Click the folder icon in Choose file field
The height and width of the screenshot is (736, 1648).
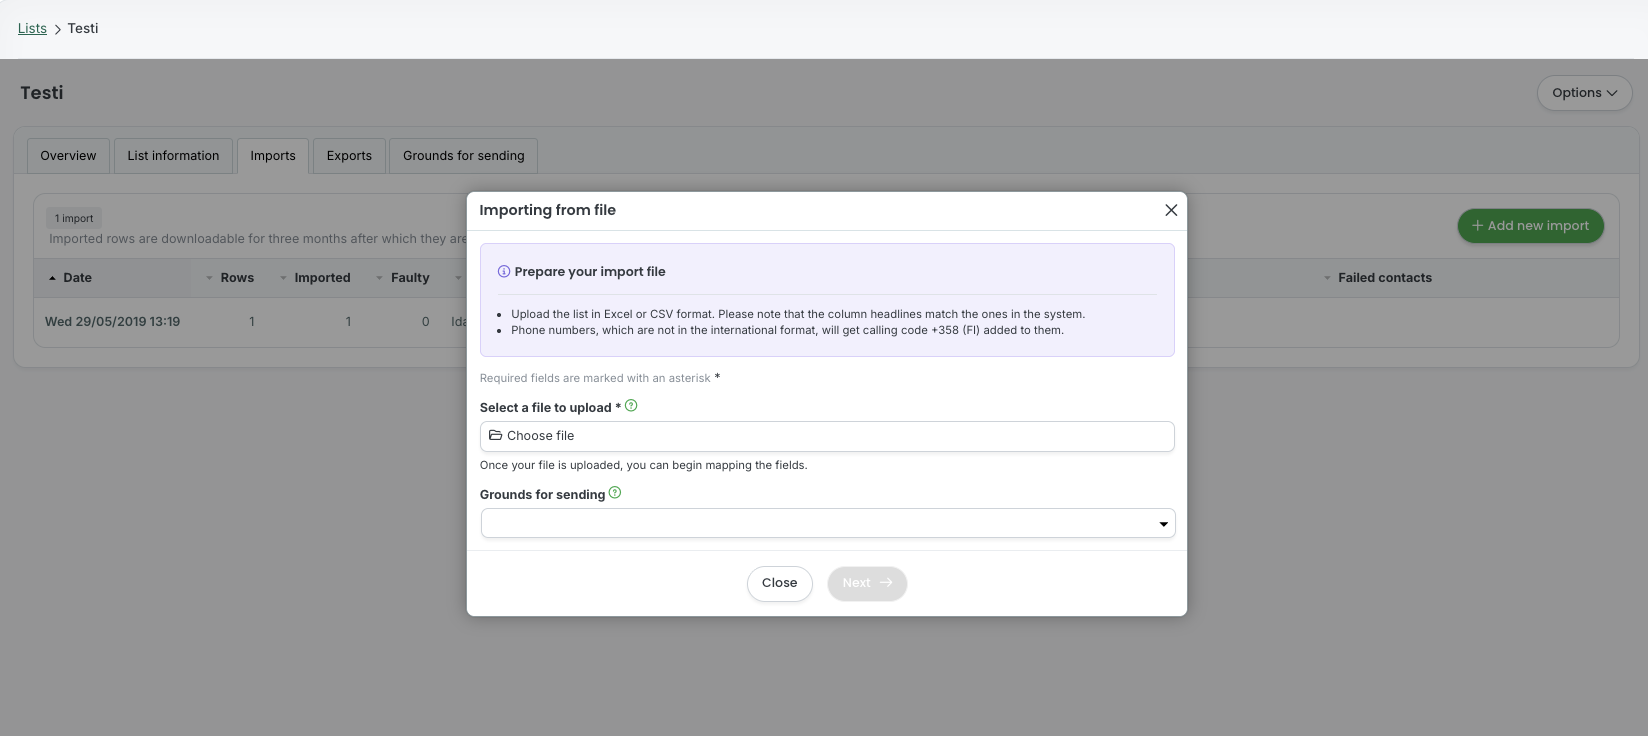tap(495, 436)
